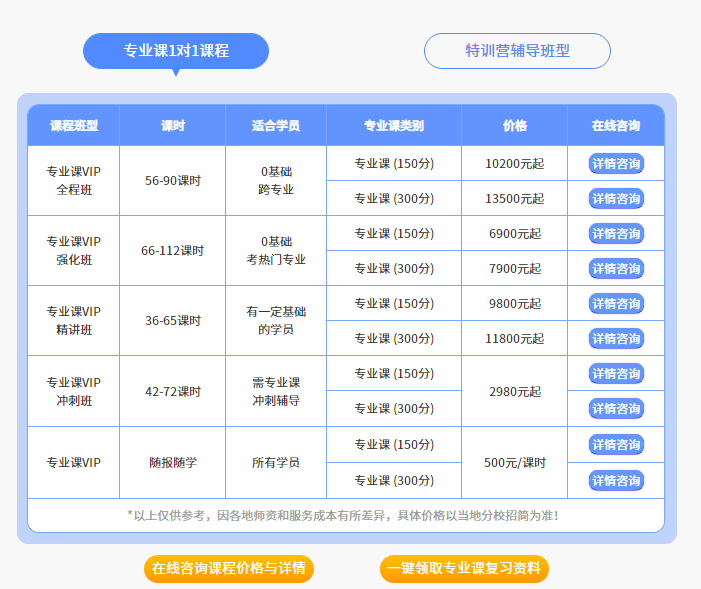
Task: Select the 专业课VIP全程班 course cell
Action: pyautogui.click(x=73, y=180)
